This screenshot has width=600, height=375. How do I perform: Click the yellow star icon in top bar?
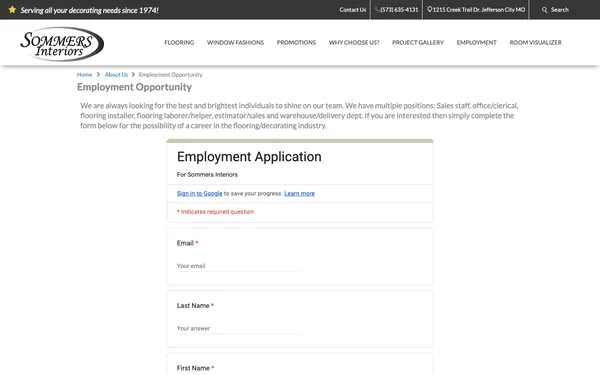(x=12, y=10)
